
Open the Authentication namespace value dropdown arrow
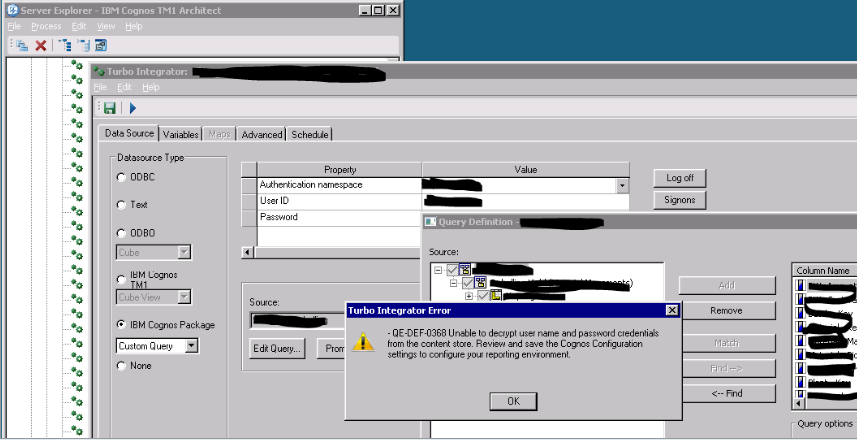(622, 186)
